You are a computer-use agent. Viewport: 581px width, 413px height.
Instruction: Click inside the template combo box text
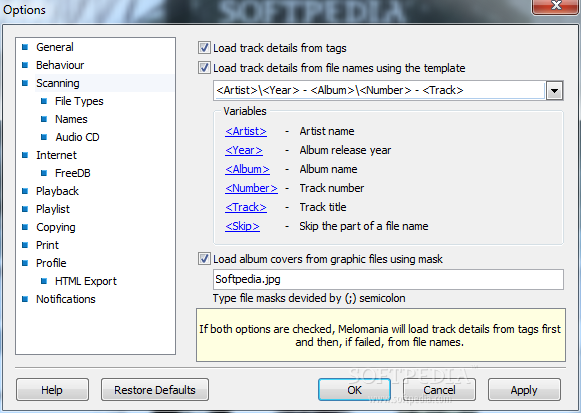[379, 90]
